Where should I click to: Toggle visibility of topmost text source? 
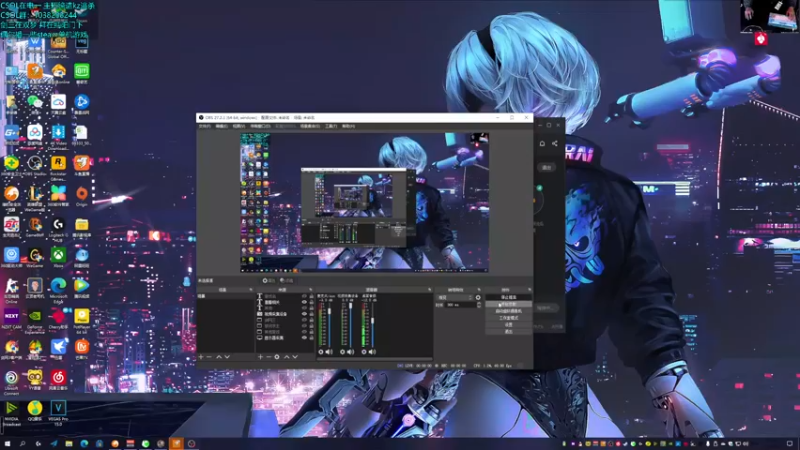[305, 296]
